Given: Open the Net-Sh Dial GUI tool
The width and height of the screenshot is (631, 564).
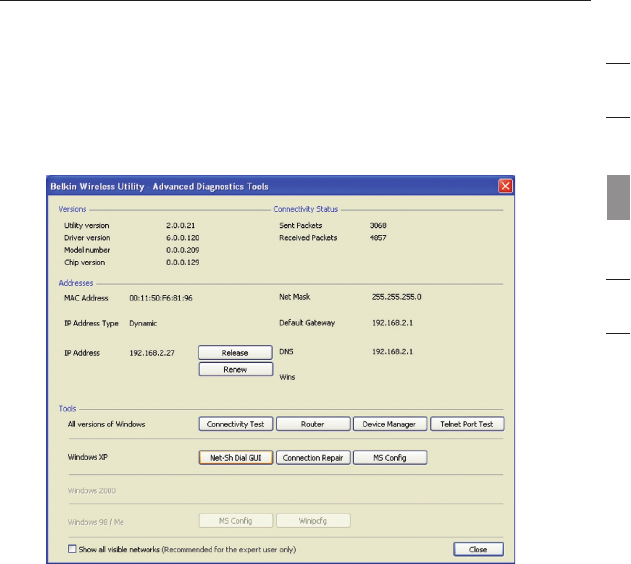Looking at the screenshot, I should tap(236, 458).
